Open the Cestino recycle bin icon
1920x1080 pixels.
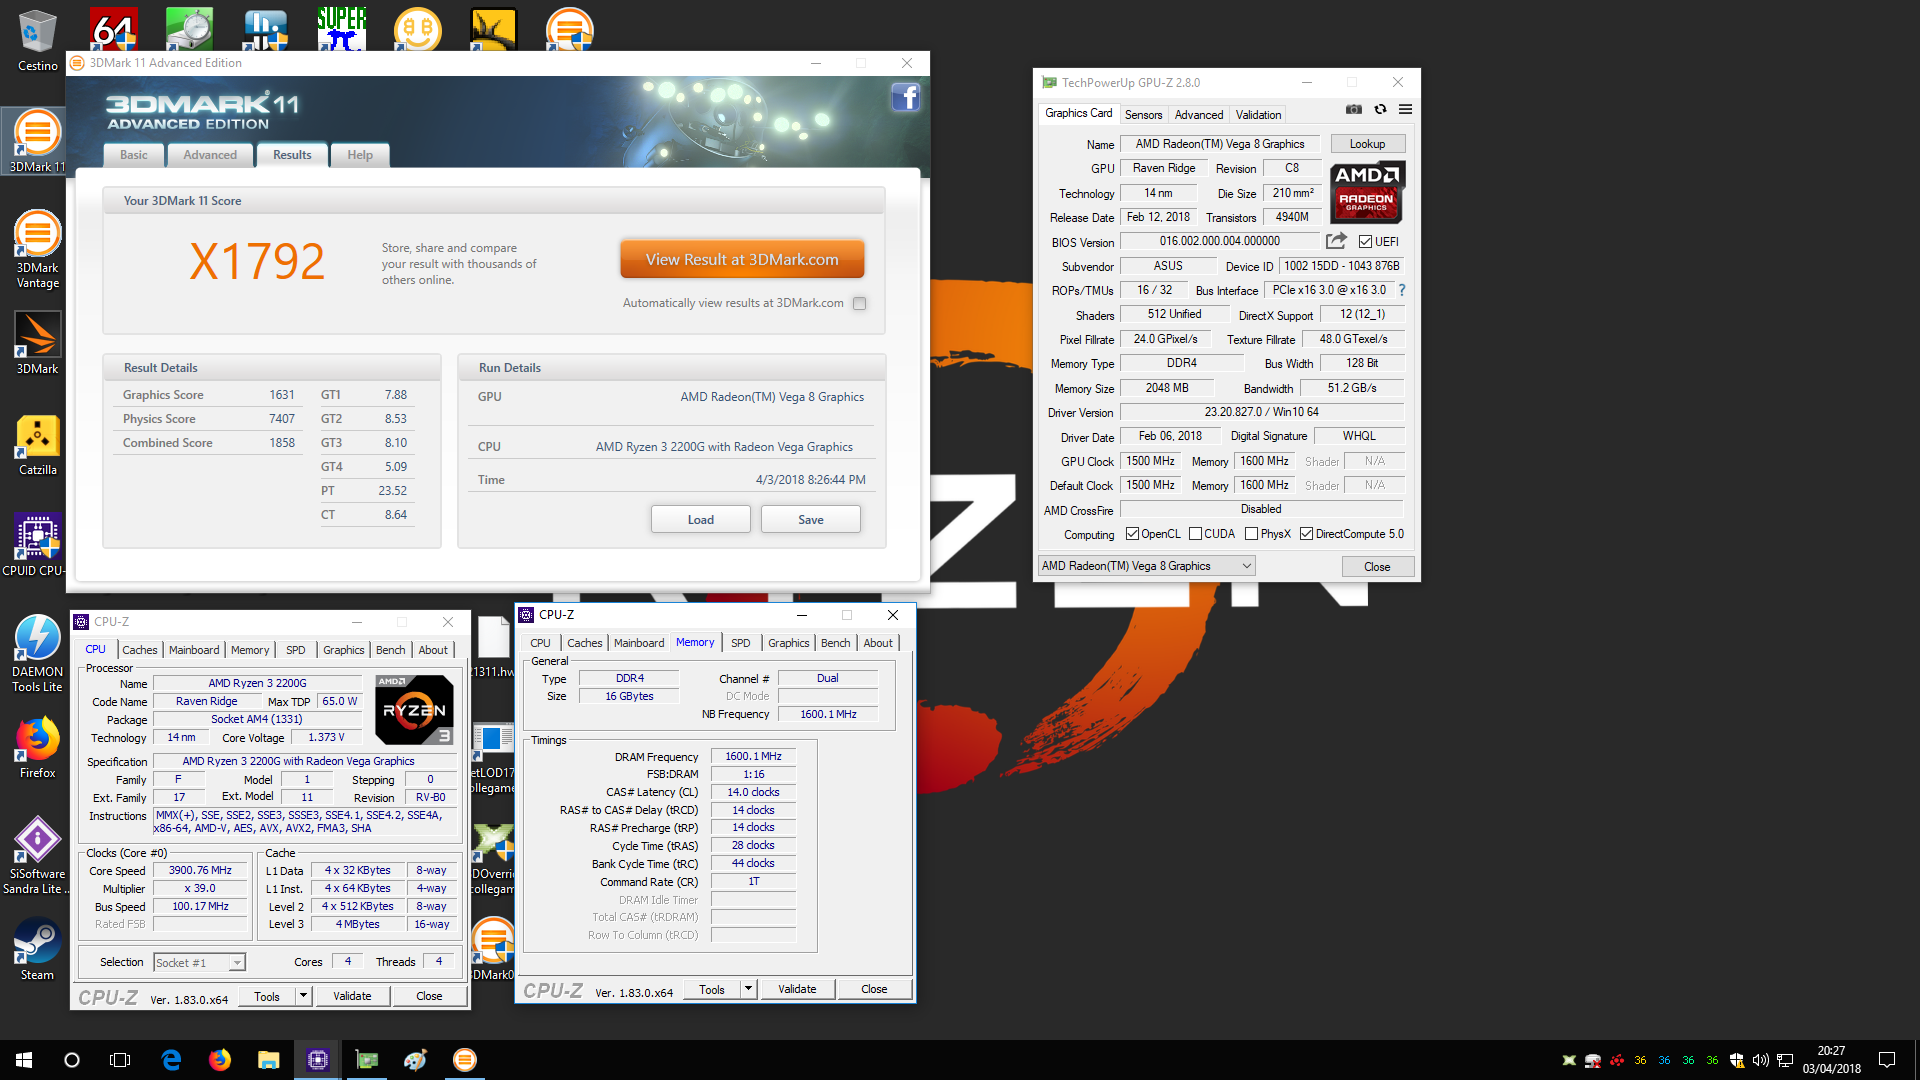tap(37, 40)
